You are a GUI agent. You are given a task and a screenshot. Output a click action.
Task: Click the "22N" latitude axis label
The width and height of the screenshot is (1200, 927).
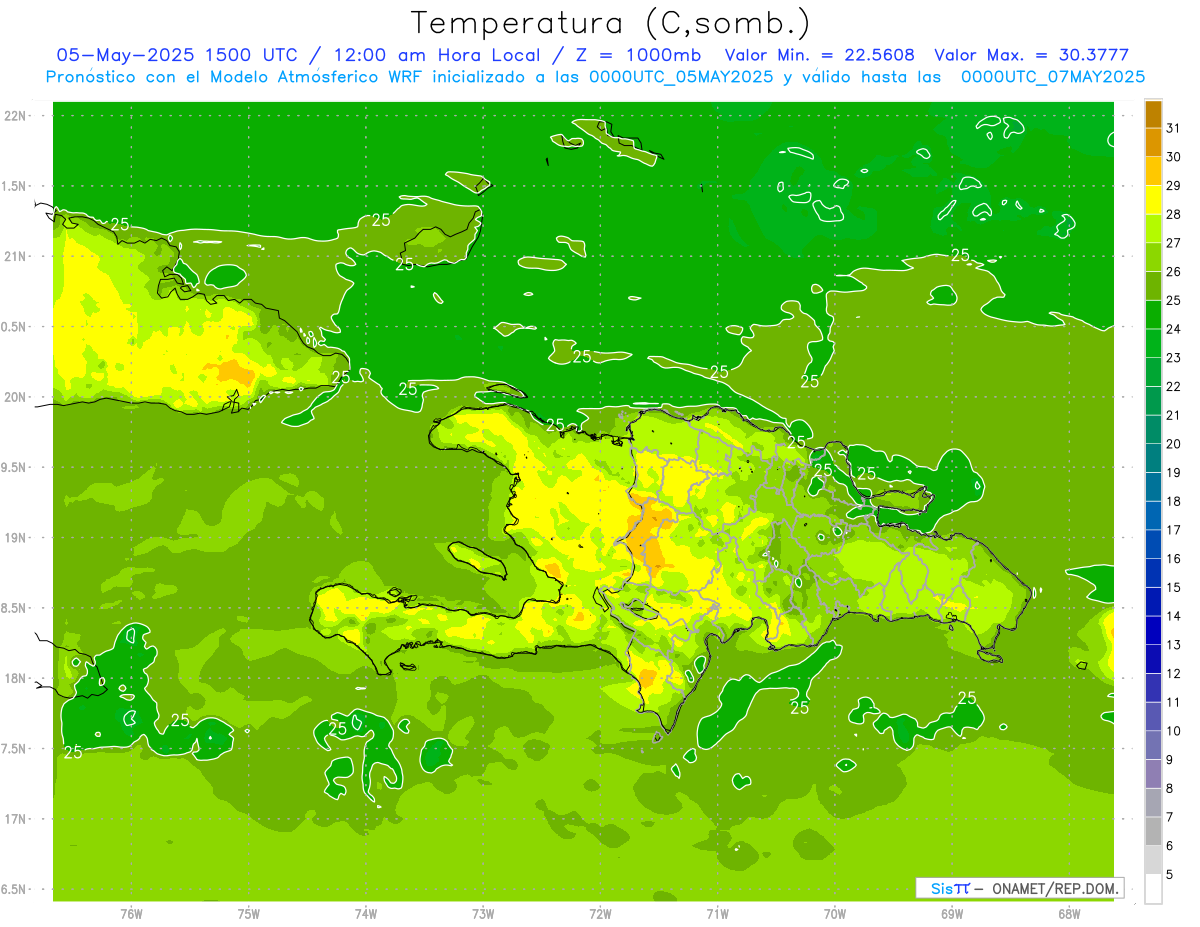point(17,116)
